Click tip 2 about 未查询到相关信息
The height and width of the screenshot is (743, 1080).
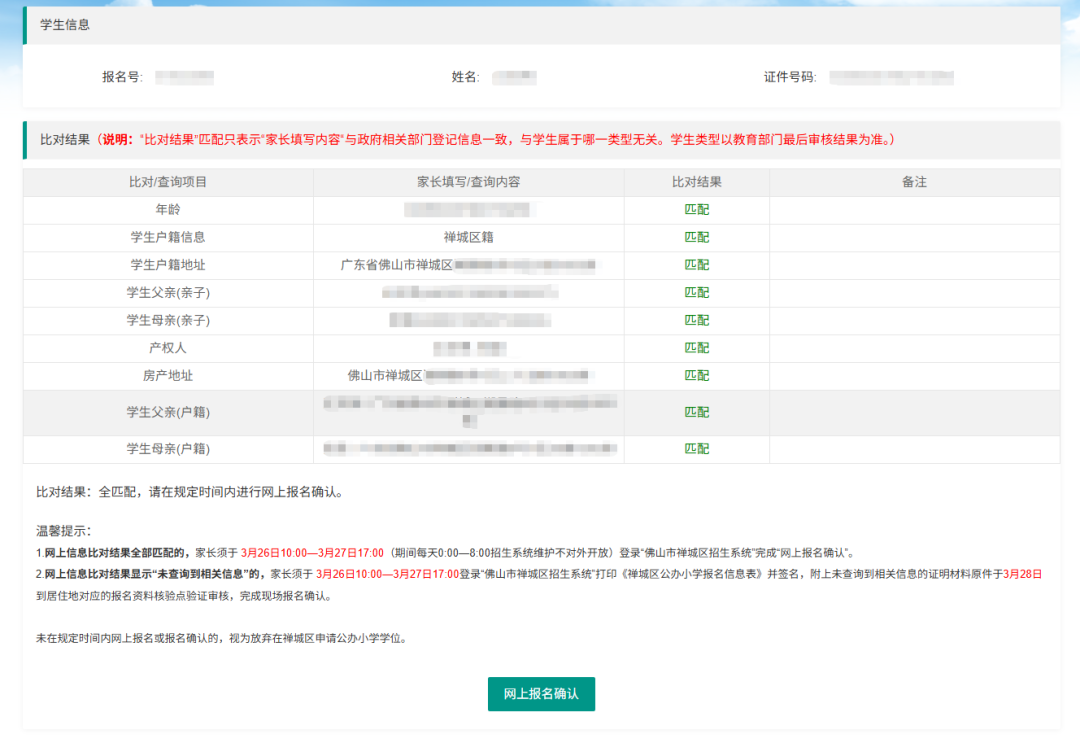pyautogui.click(x=539, y=585)
